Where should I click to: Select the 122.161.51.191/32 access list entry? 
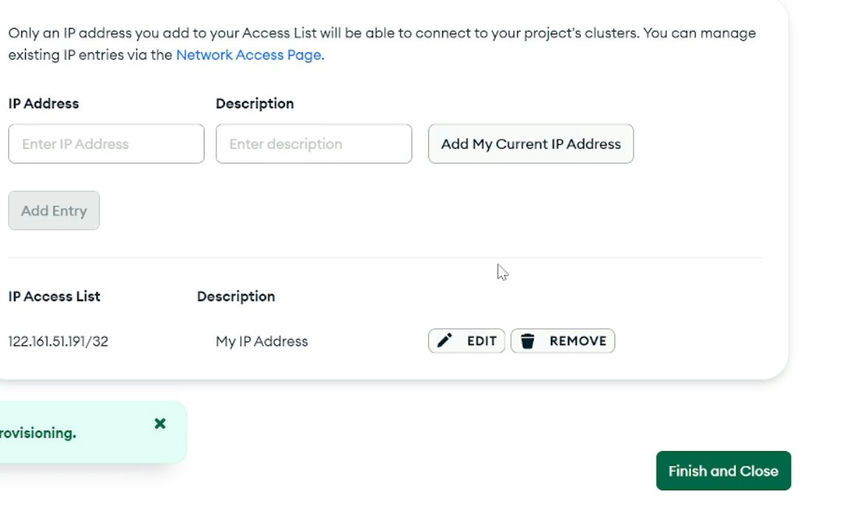(58, 342)
